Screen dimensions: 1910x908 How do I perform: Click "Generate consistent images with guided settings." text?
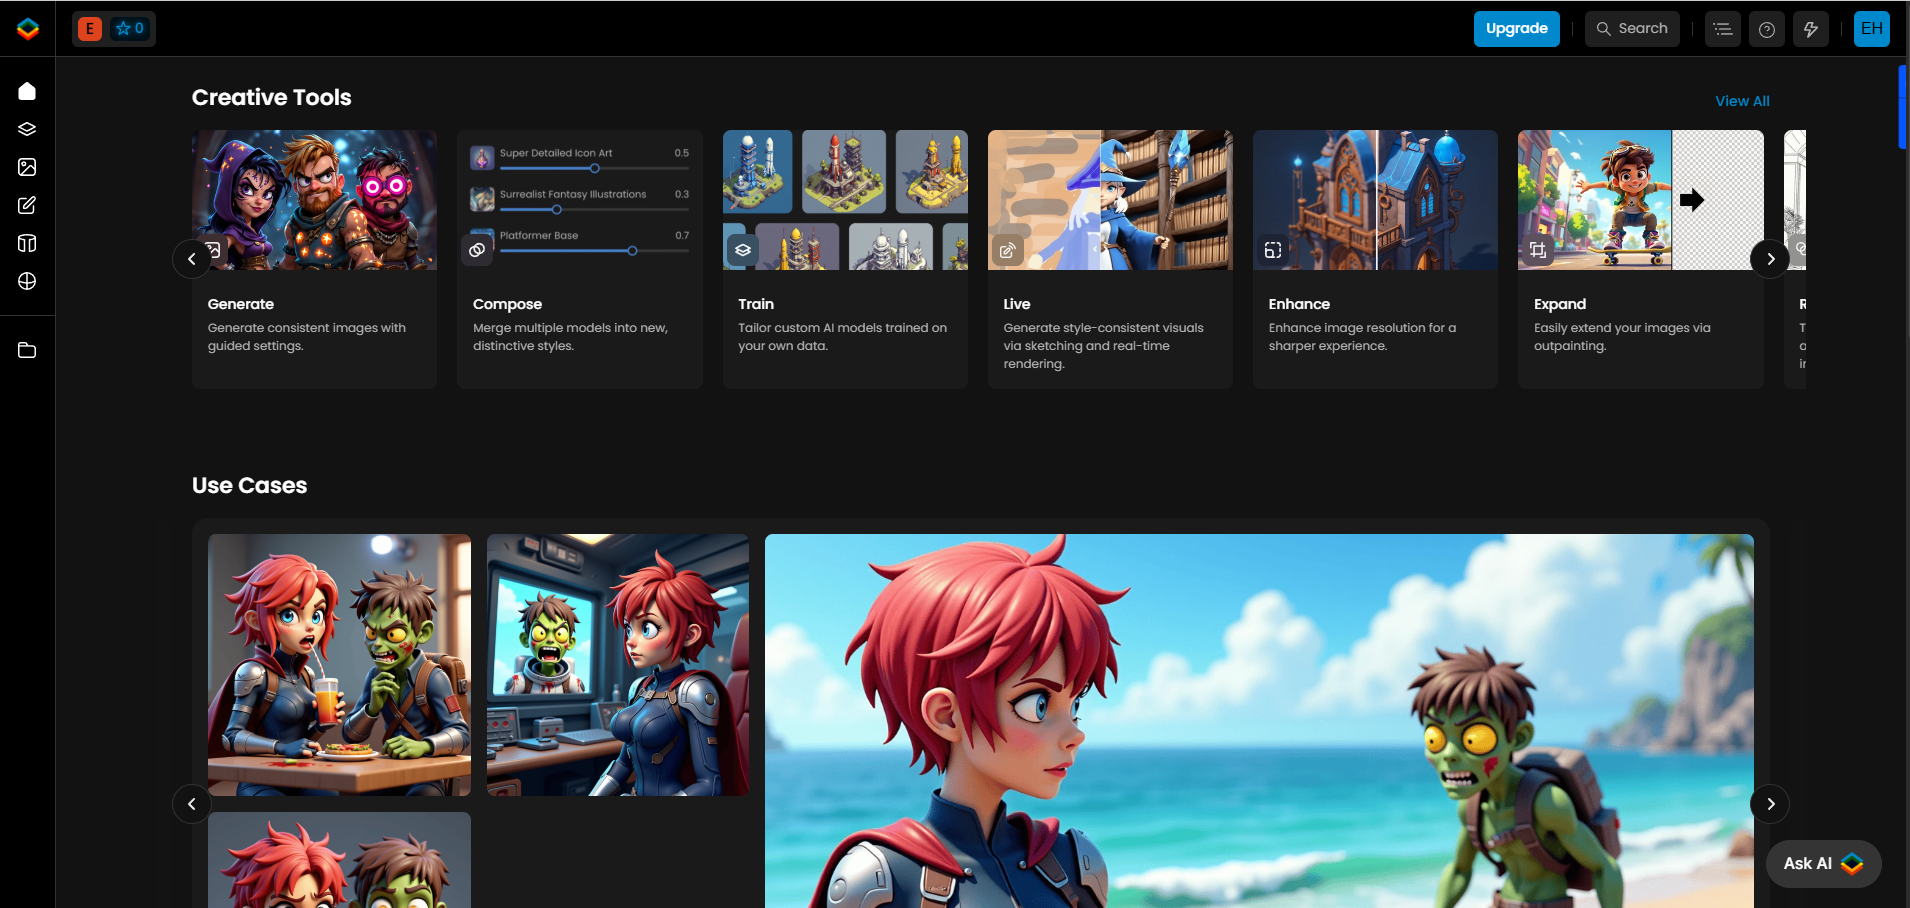(x=307, y=337)
